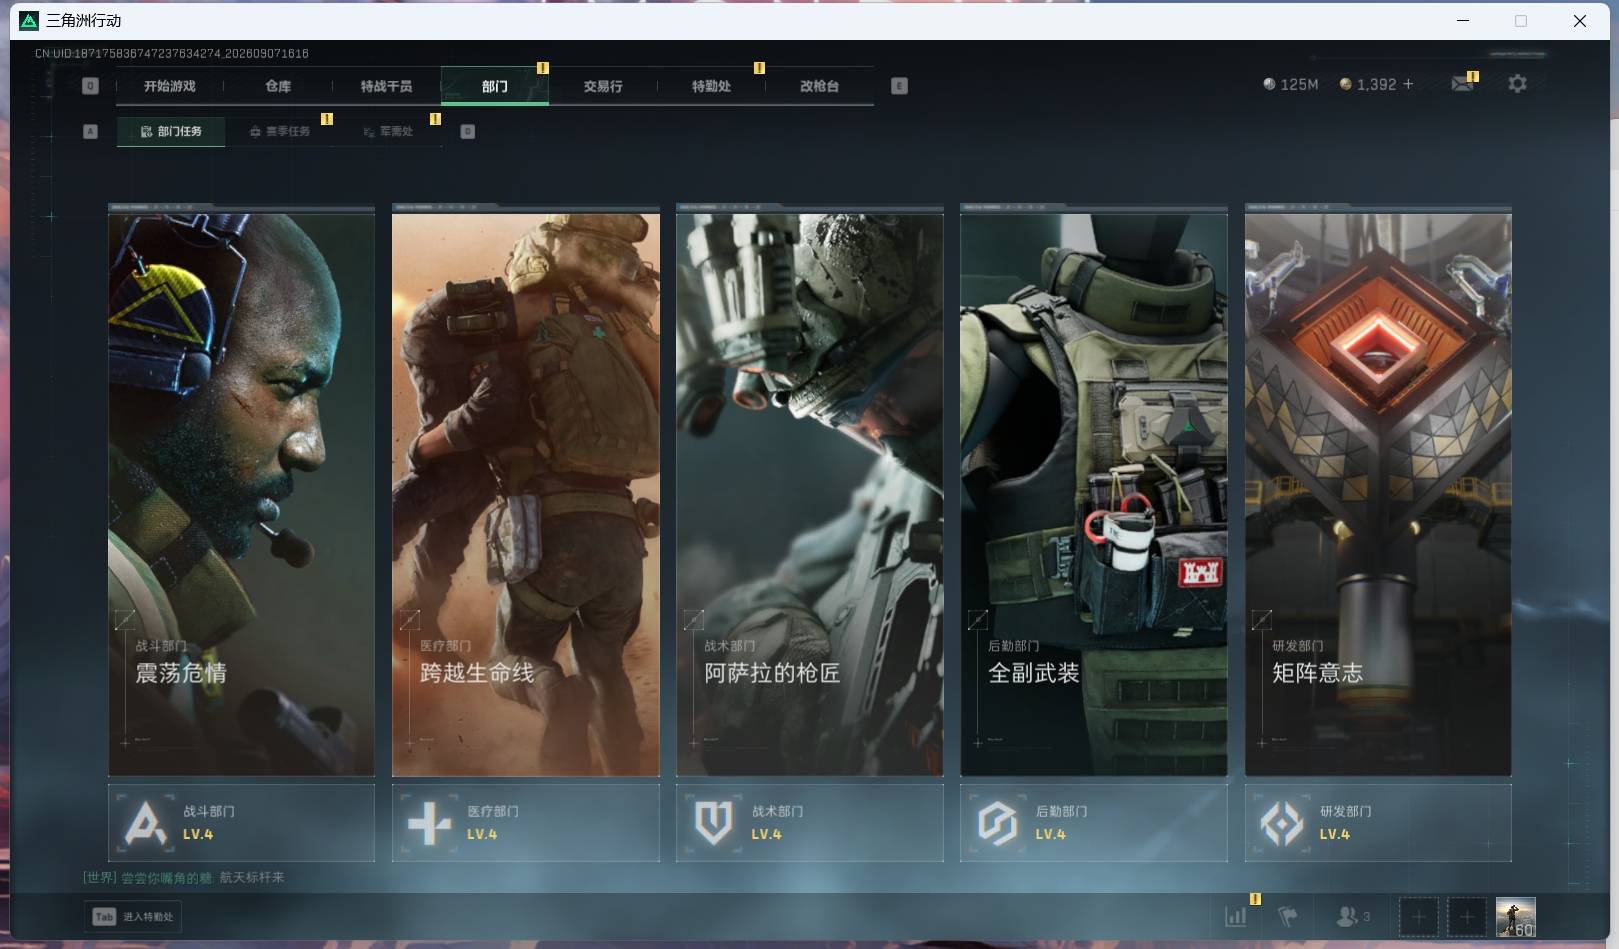Click the 战斗部门 LV.4 button
The image size is (1619, 949).
coord(241,823)
